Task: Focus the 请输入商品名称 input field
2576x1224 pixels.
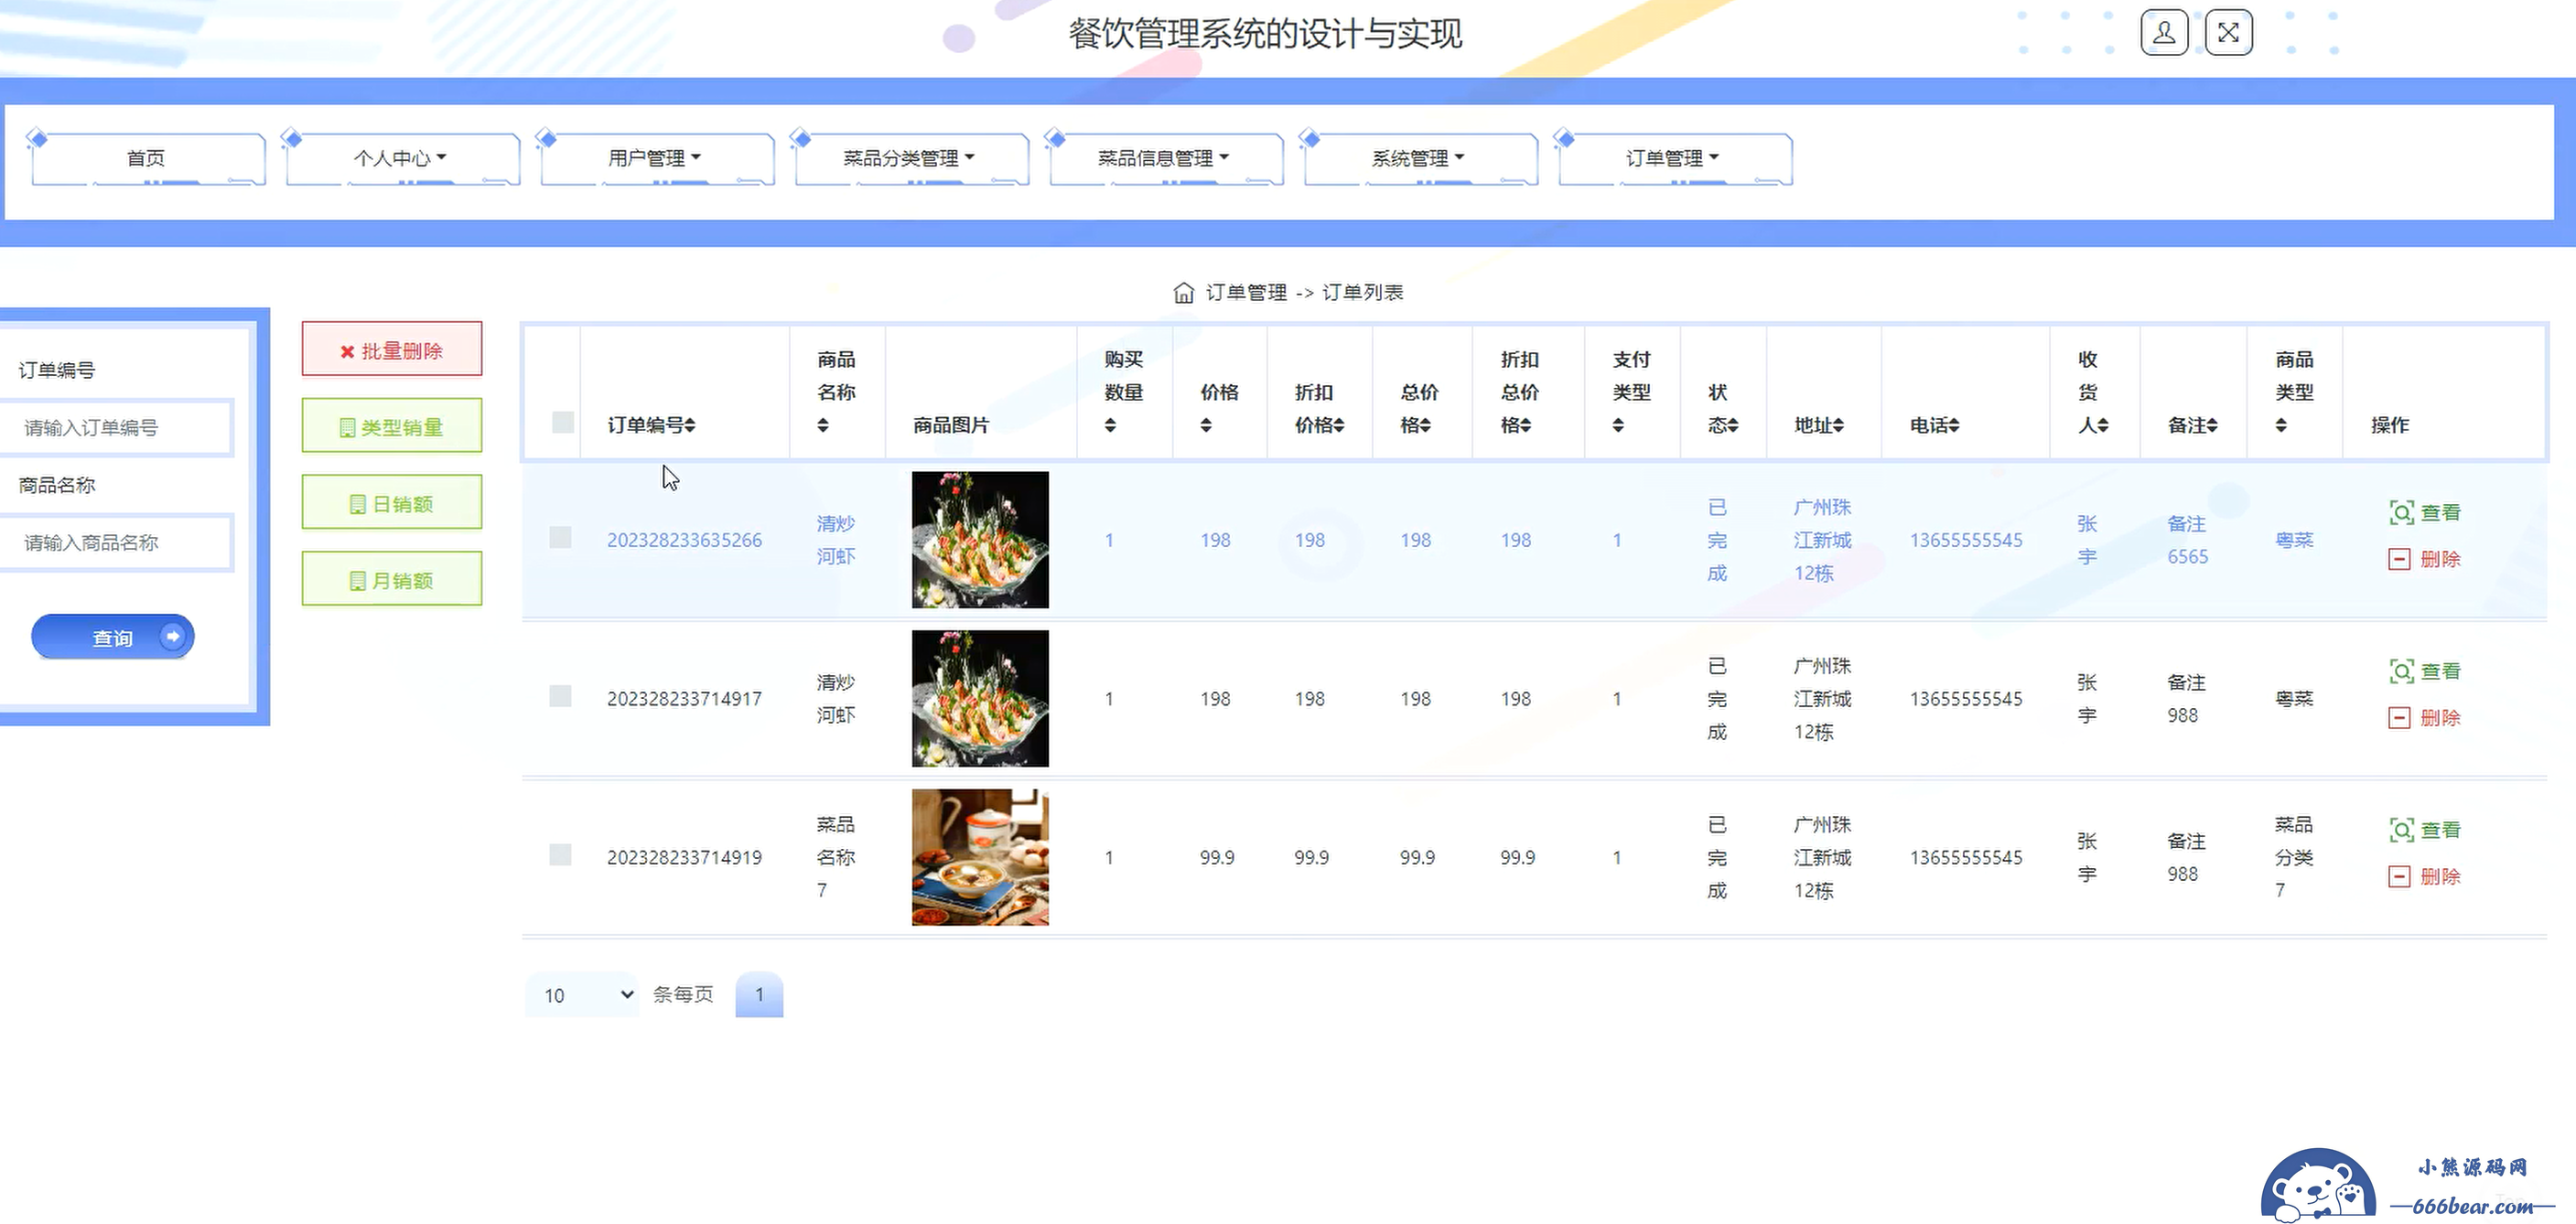Action: coord(116,543)
